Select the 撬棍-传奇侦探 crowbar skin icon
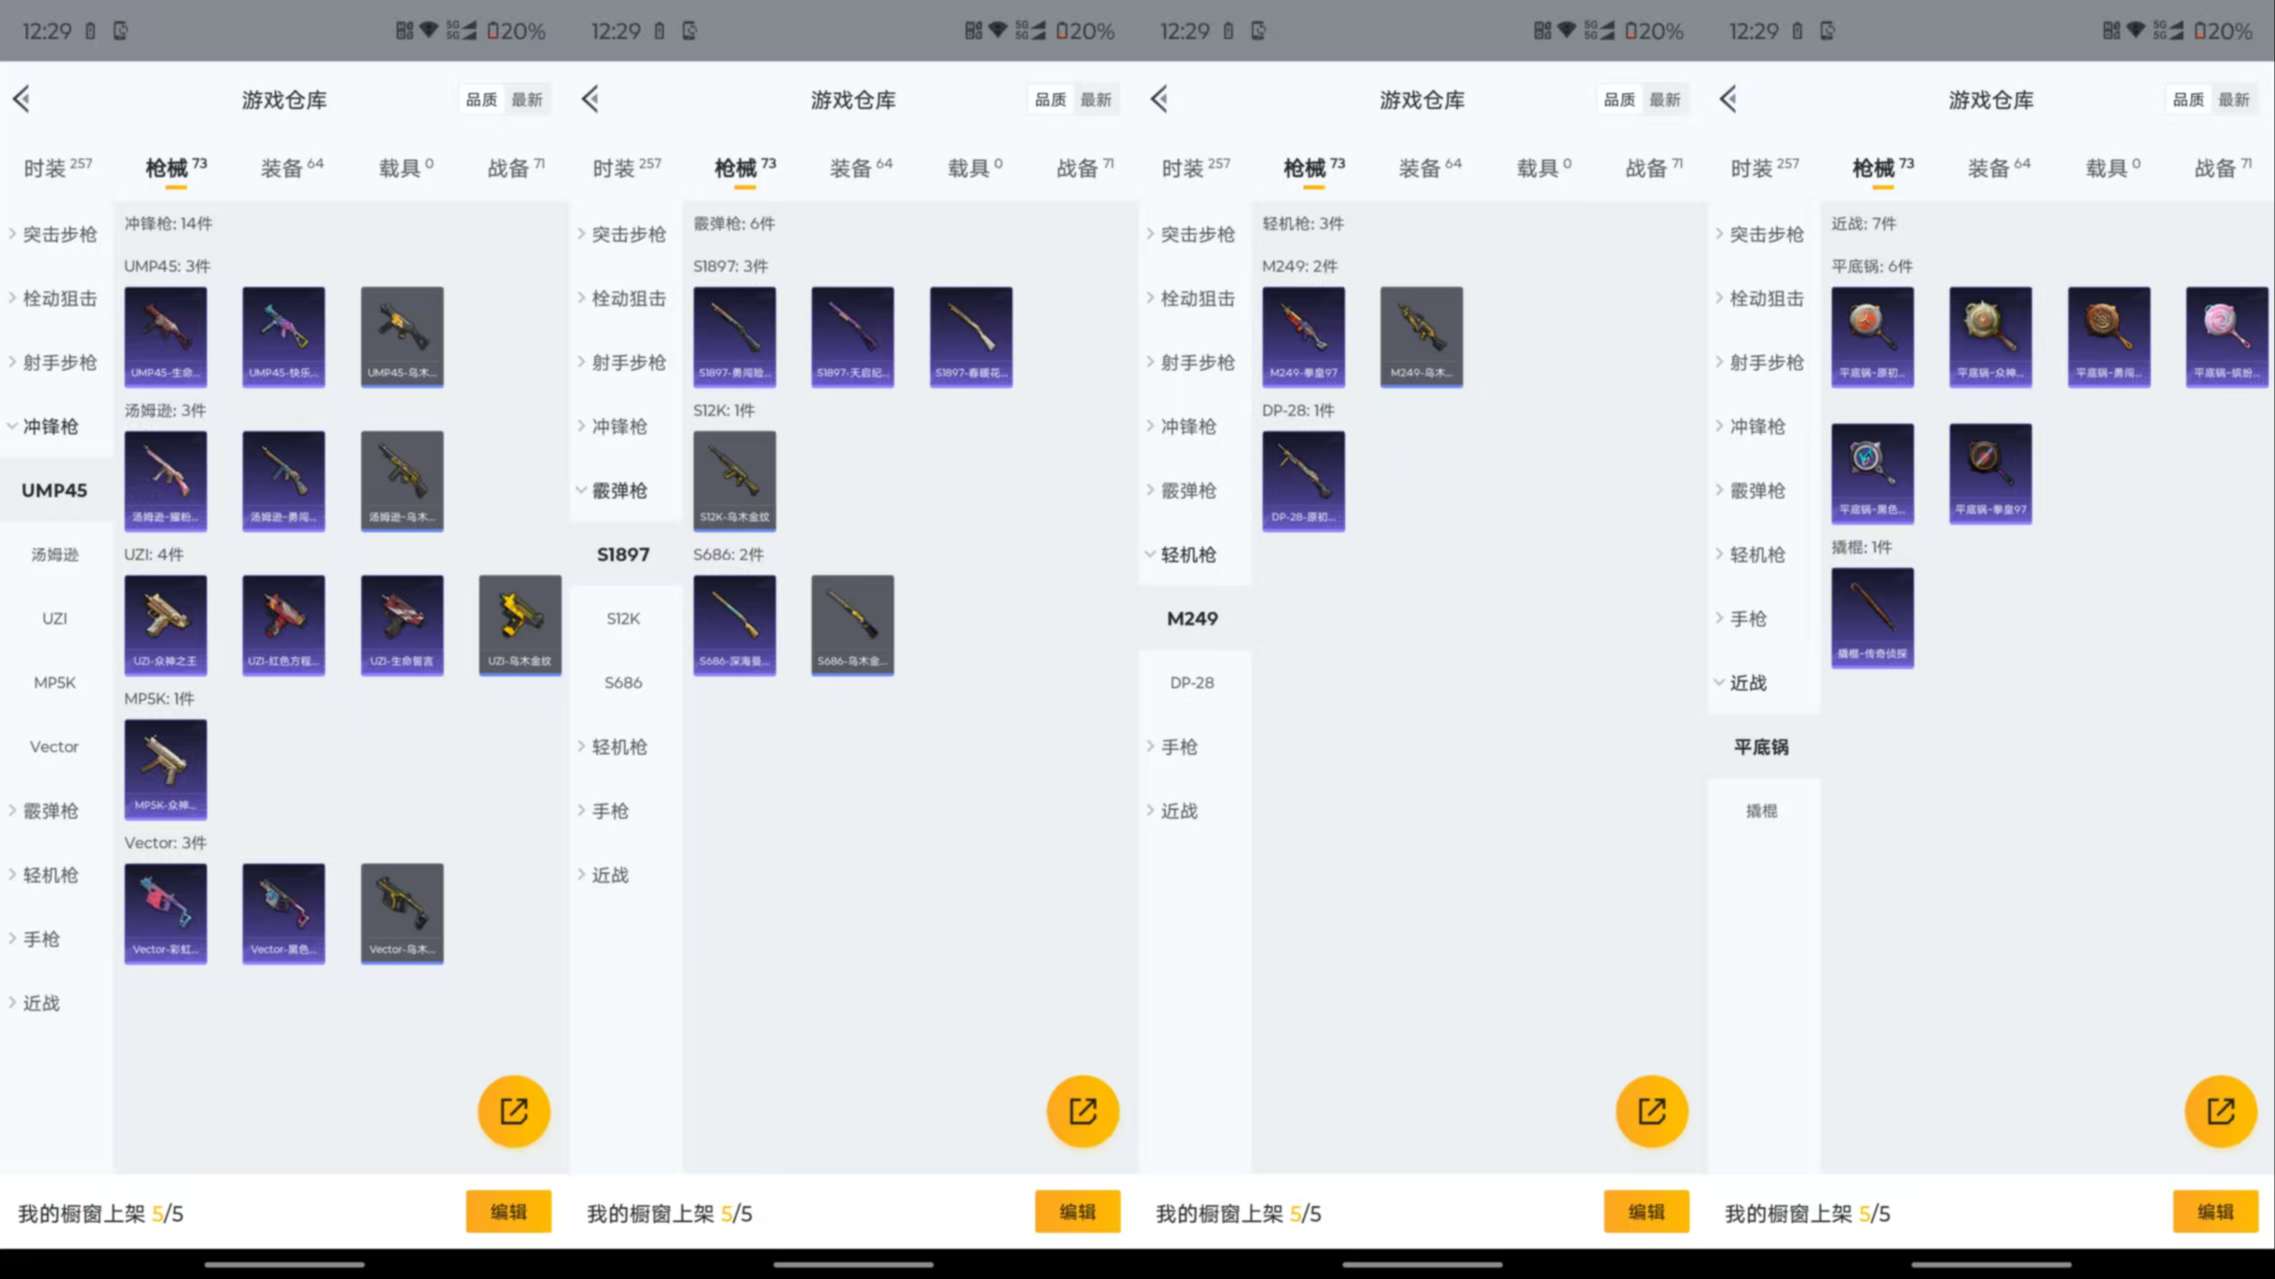Screen dimensions: 2275x1279 (x=1871, y=617)
